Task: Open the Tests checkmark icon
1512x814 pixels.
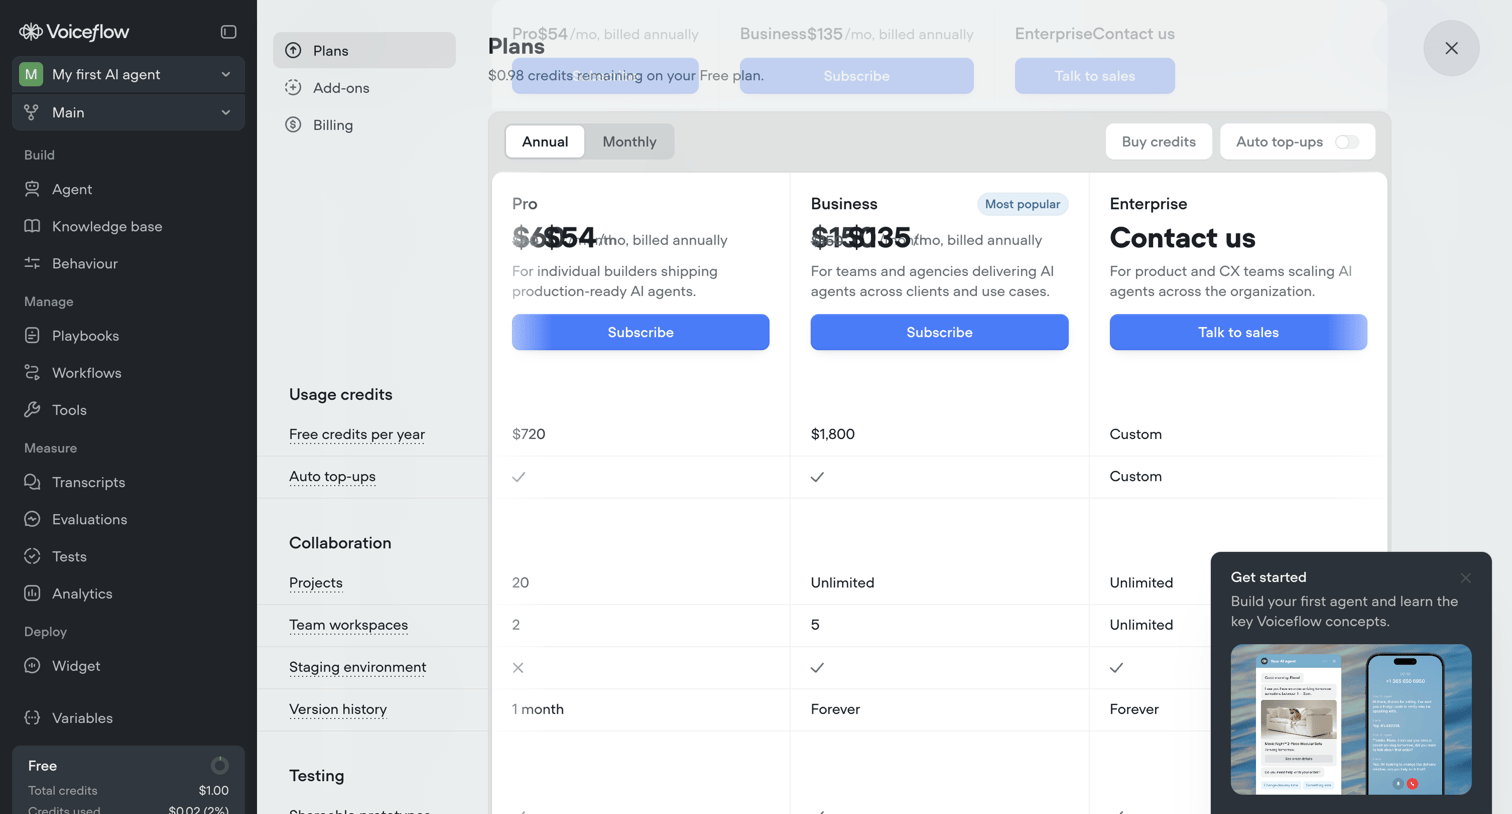Action: 32,556
